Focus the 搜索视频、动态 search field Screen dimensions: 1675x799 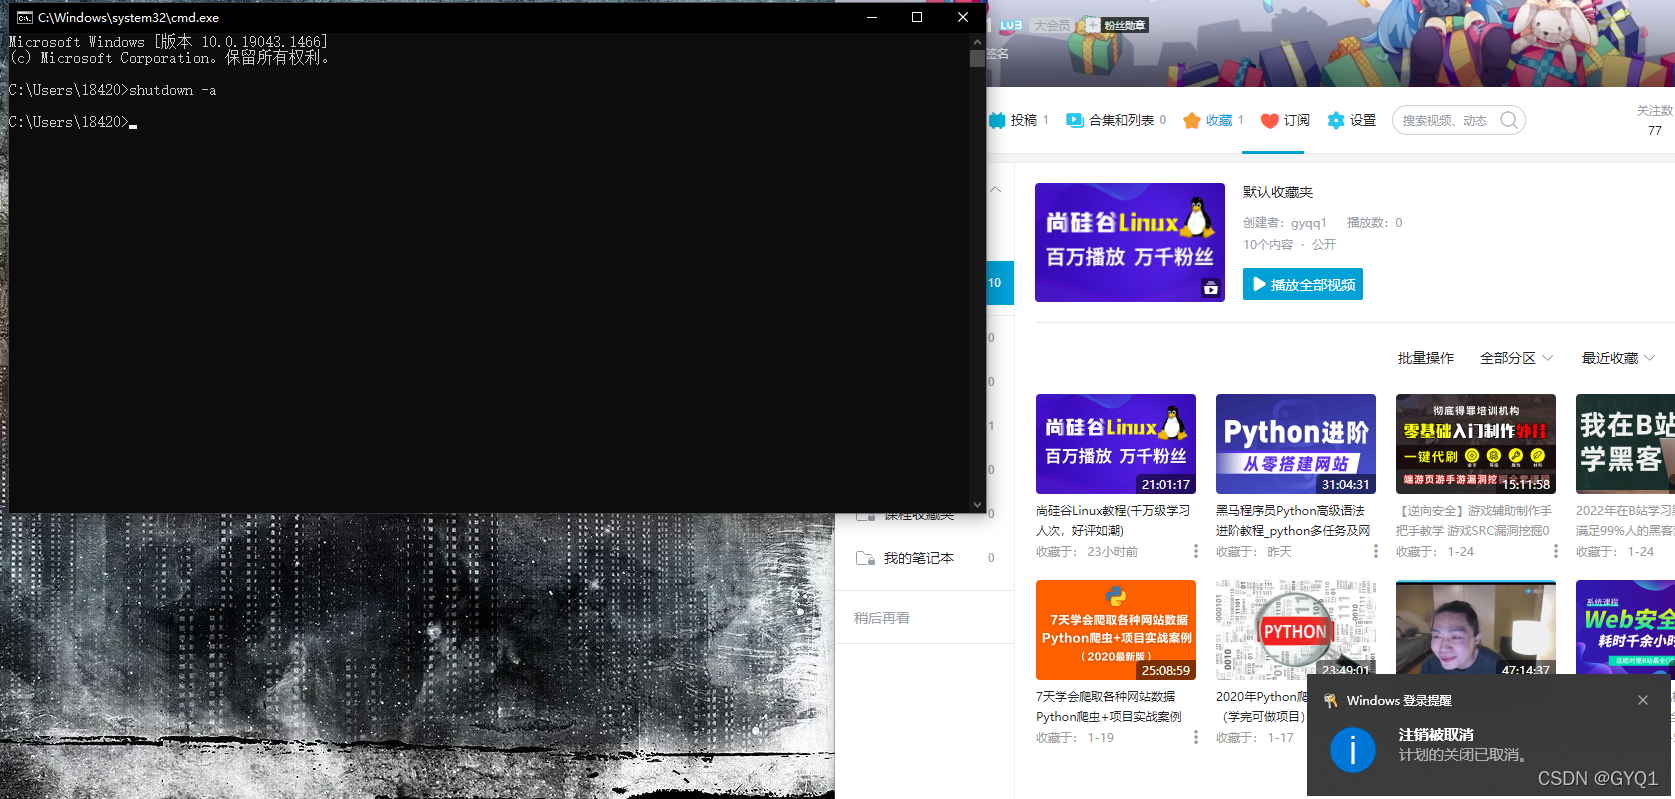pyautogui.click(x=1458, y=120)
